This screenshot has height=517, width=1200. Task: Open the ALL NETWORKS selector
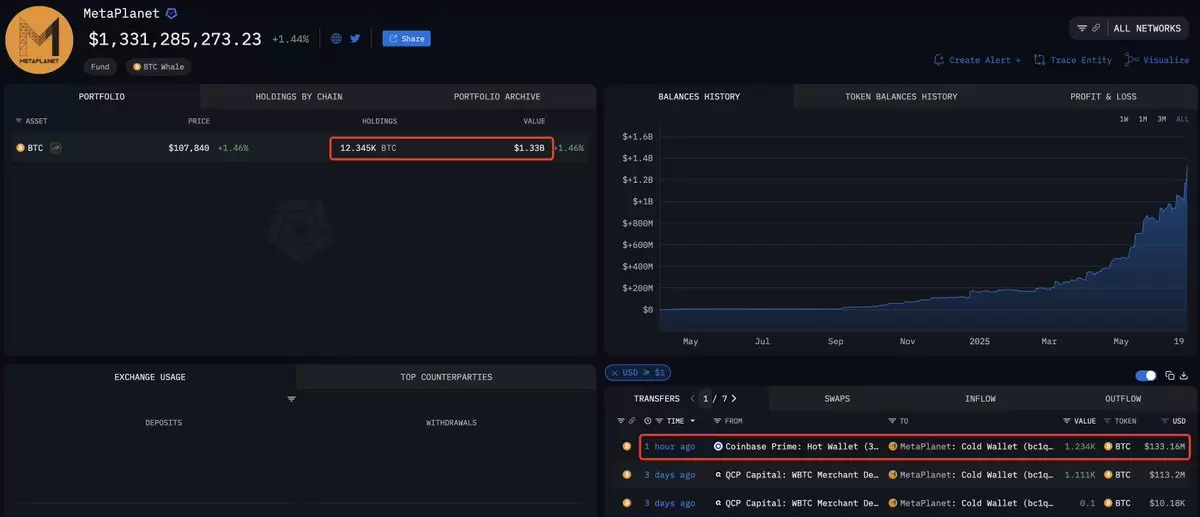1146,28
